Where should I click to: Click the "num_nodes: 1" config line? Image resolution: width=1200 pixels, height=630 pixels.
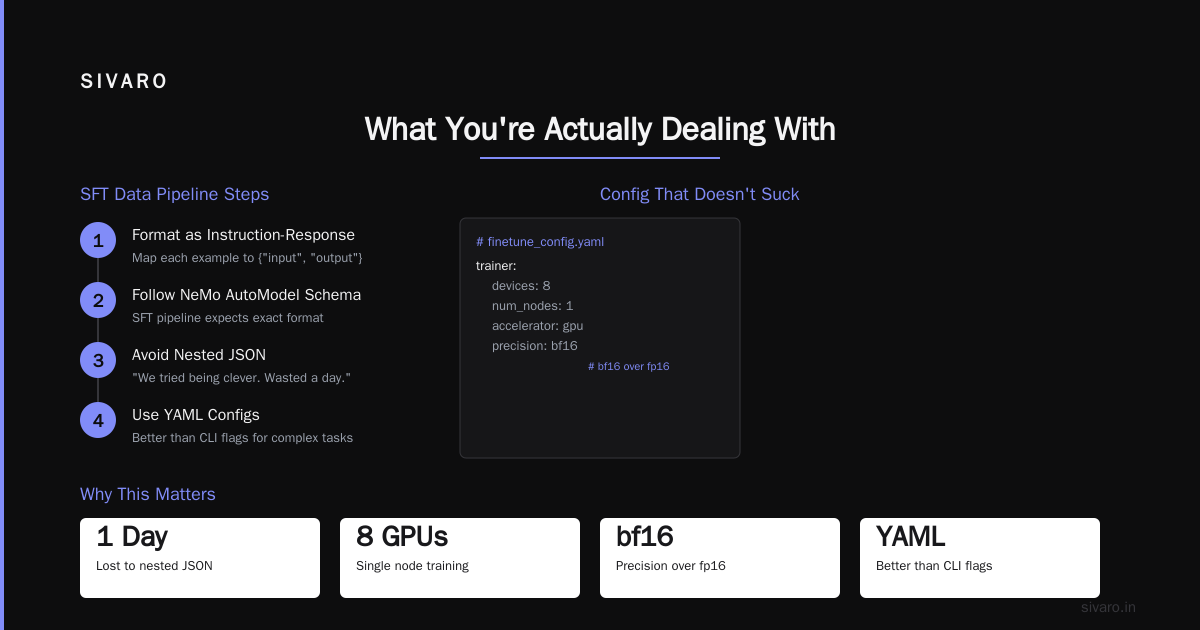[x=532, y=306]
